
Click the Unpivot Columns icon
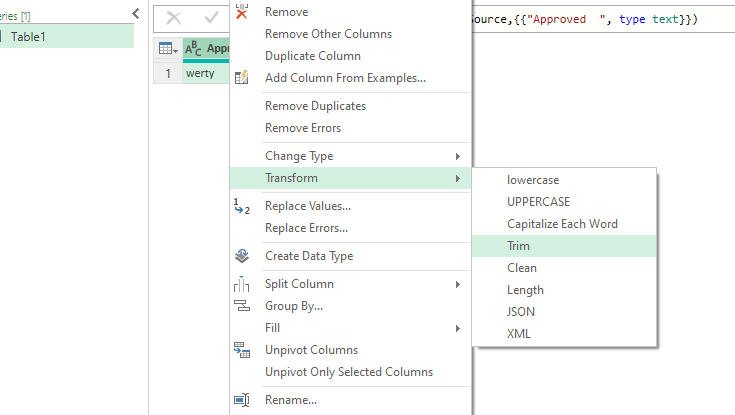[242, 350]
